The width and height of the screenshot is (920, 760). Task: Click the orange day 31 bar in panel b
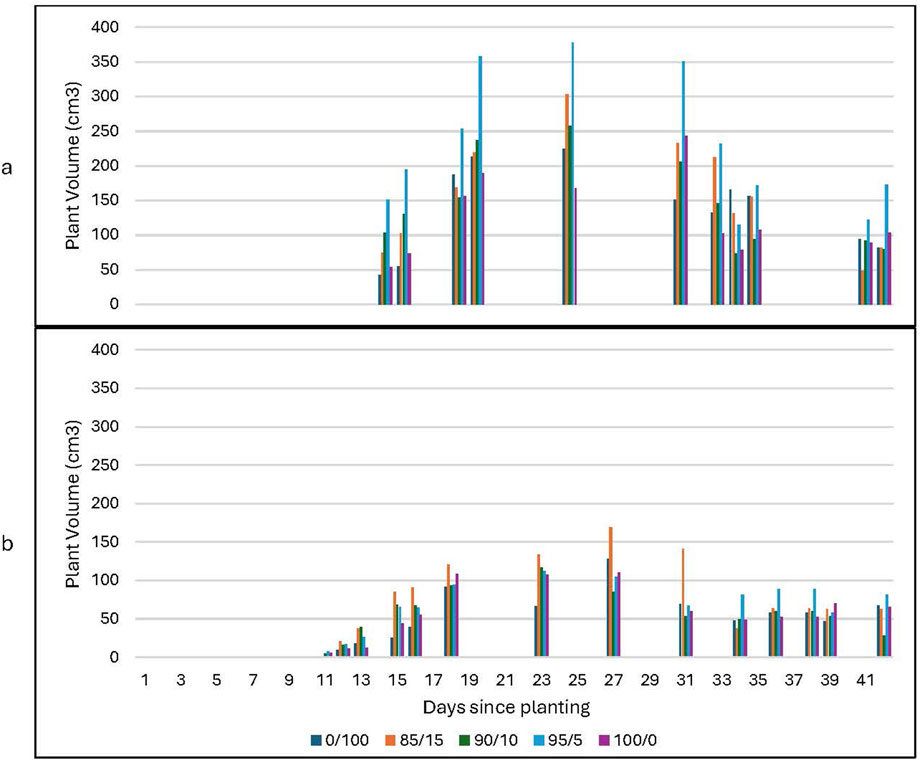coord(683,602)
